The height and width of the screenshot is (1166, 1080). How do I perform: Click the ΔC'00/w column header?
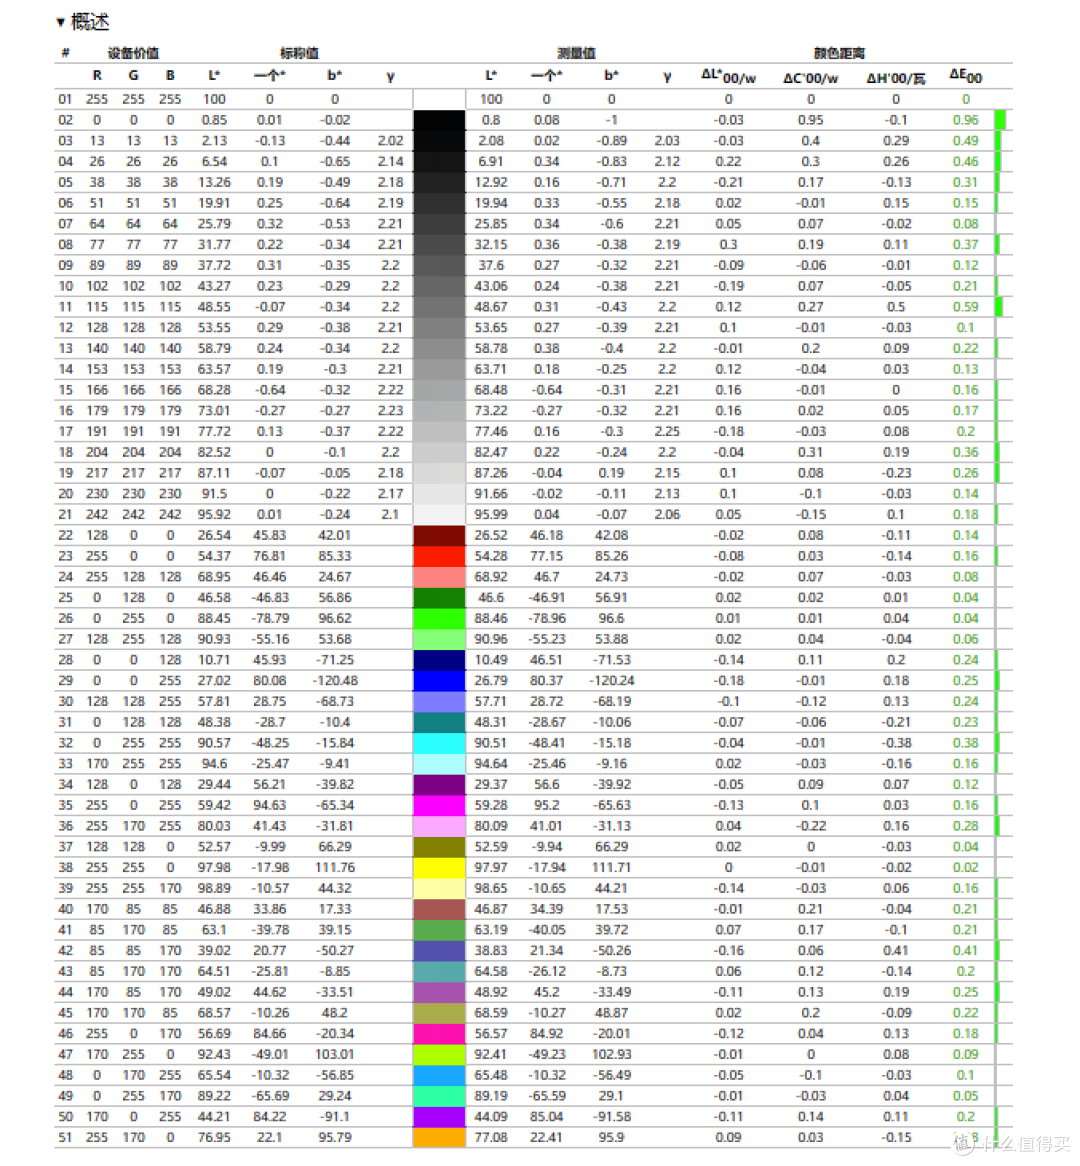pyautogui.click(x=810, y=77)
